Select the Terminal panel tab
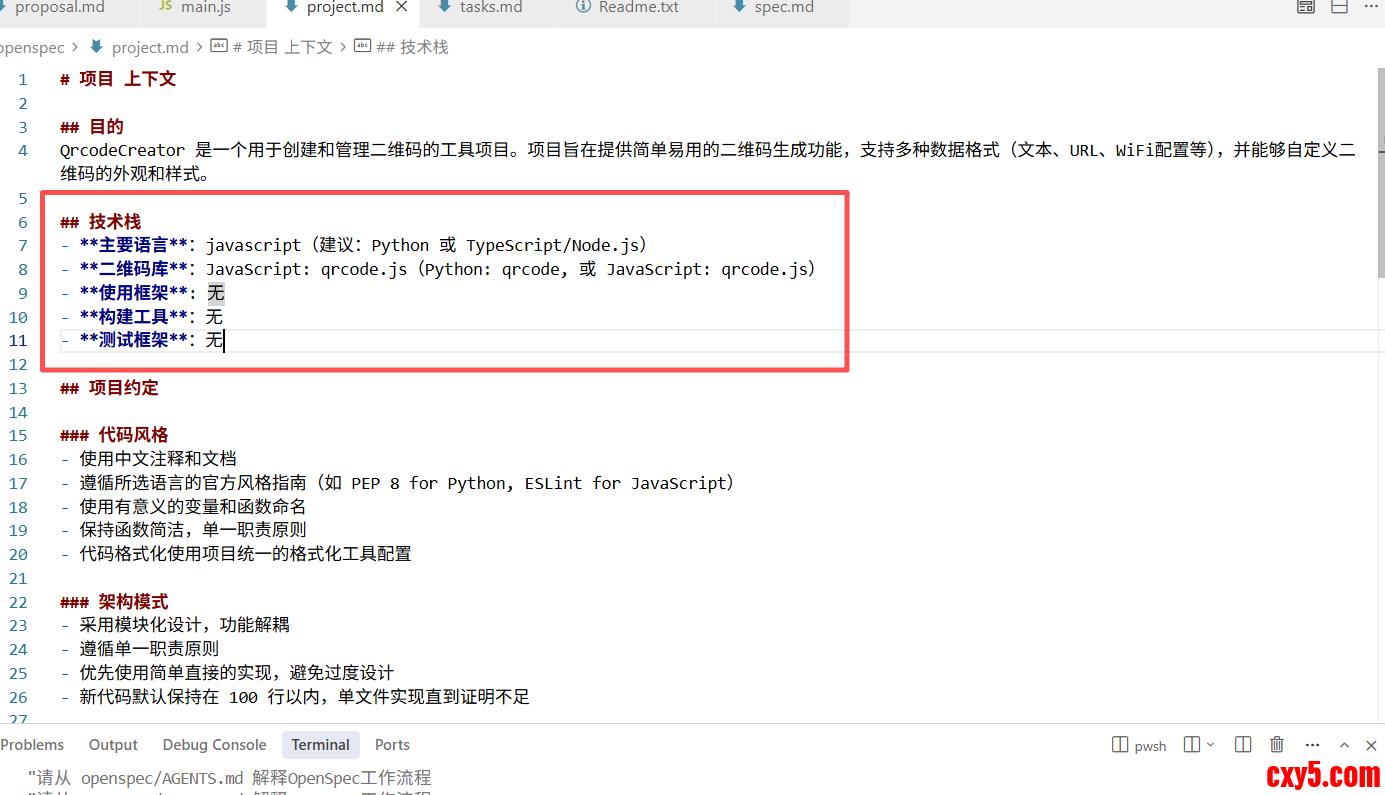Image resolution: width=1385 pixels, height=795 pixels. point(321,745)
